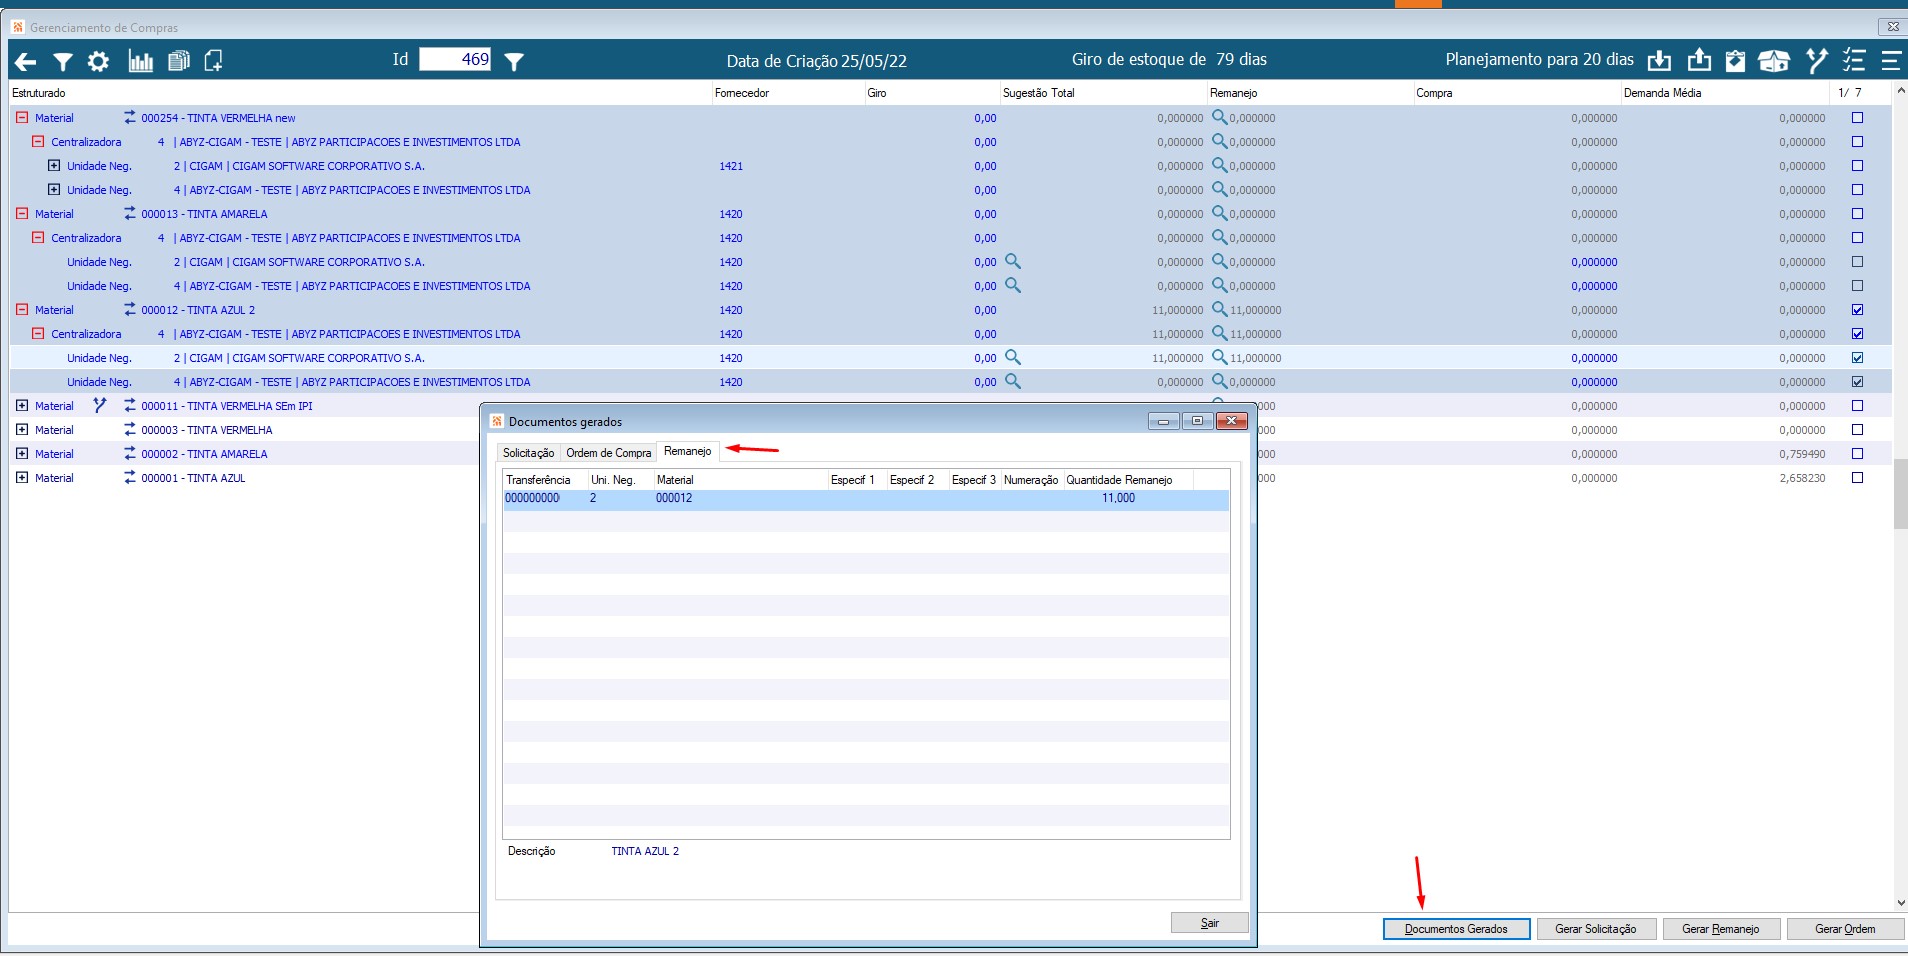Collapse the 000012 TINTA AZUL 2 material

(x=22, y=309)
